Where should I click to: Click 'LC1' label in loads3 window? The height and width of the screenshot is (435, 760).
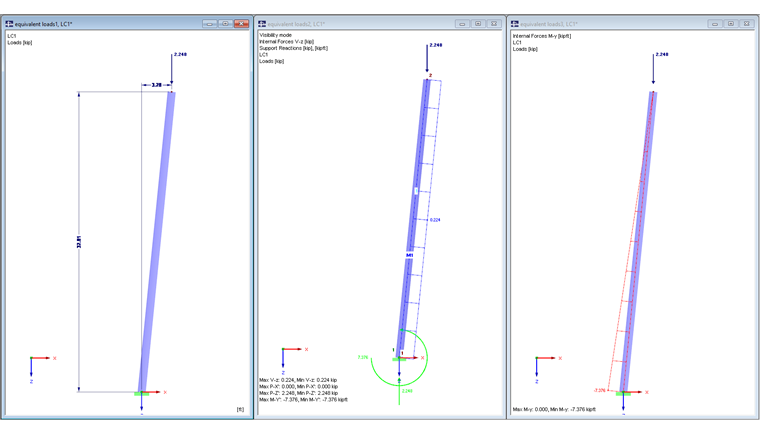tap(517, 43)
